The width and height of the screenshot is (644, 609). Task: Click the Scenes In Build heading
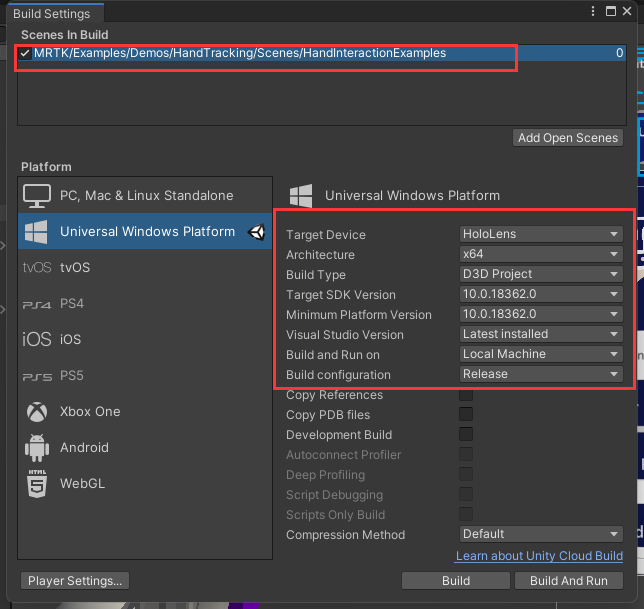[x=64, y=35]
